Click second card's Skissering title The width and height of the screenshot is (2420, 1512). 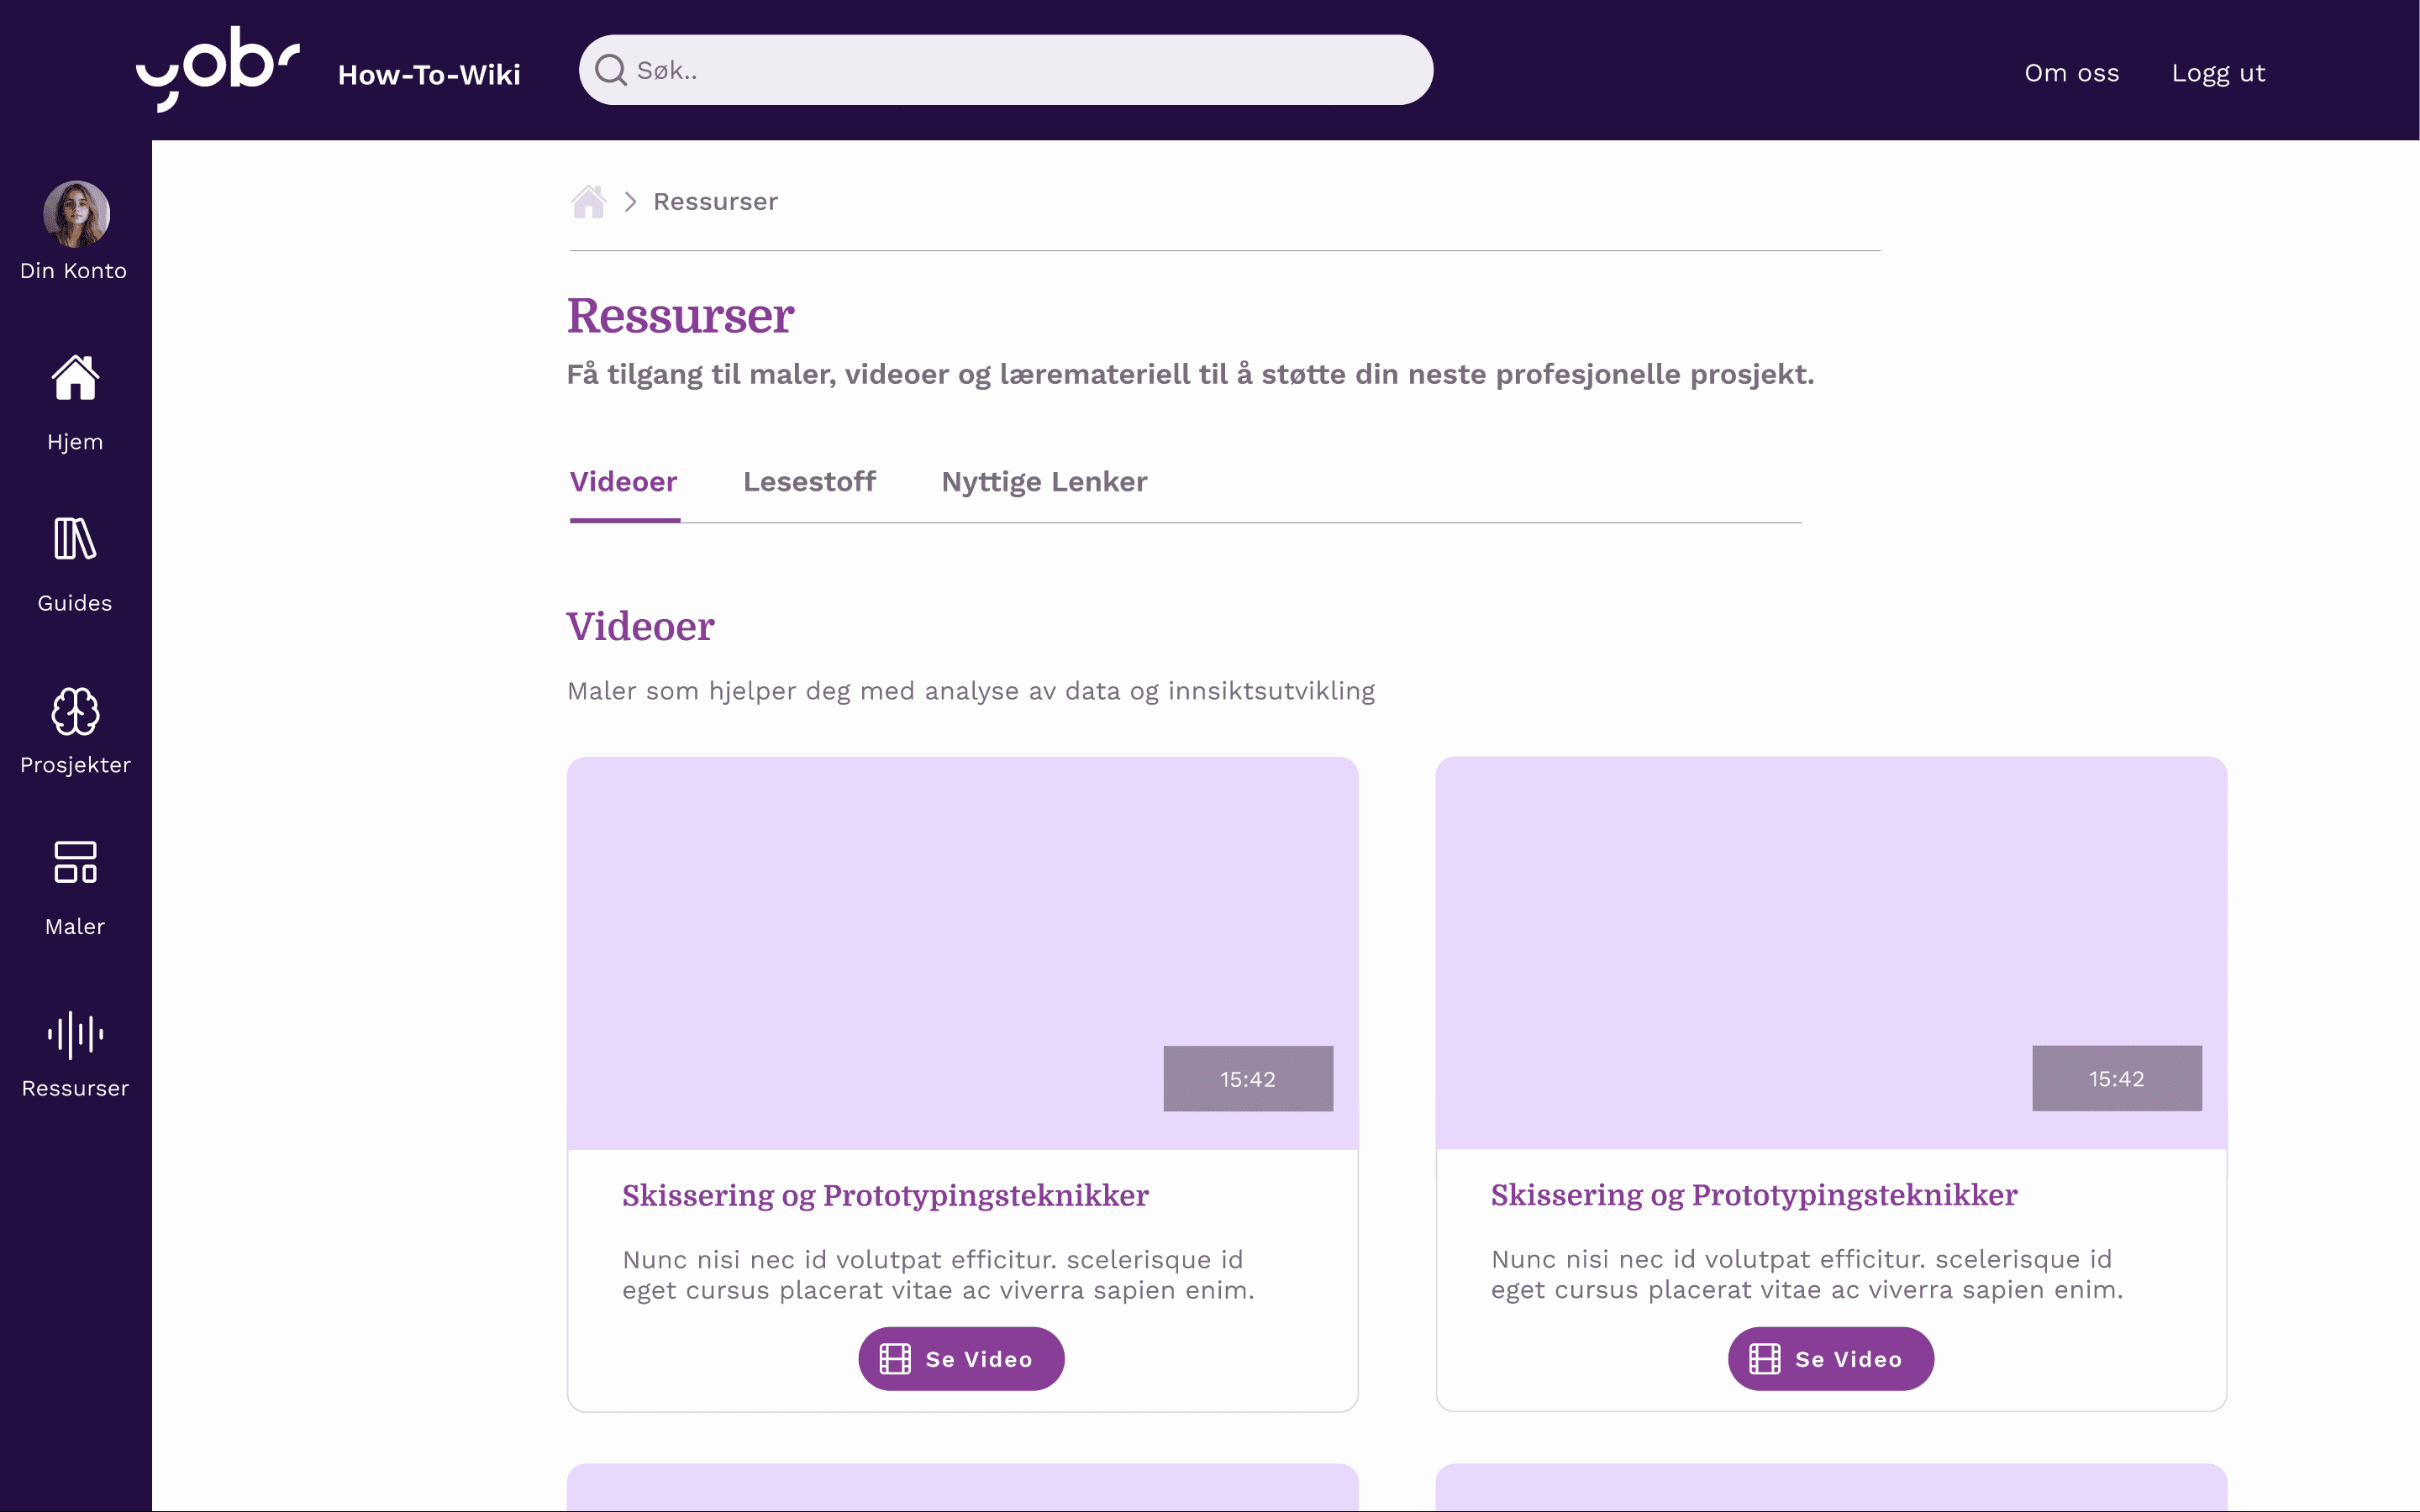pyautogui.click(x=1753, y=1195)
